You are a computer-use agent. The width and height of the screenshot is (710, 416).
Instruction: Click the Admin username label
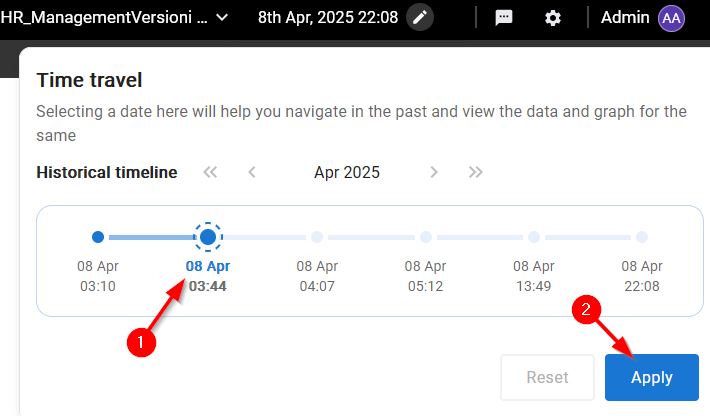[x=625, y=17]
